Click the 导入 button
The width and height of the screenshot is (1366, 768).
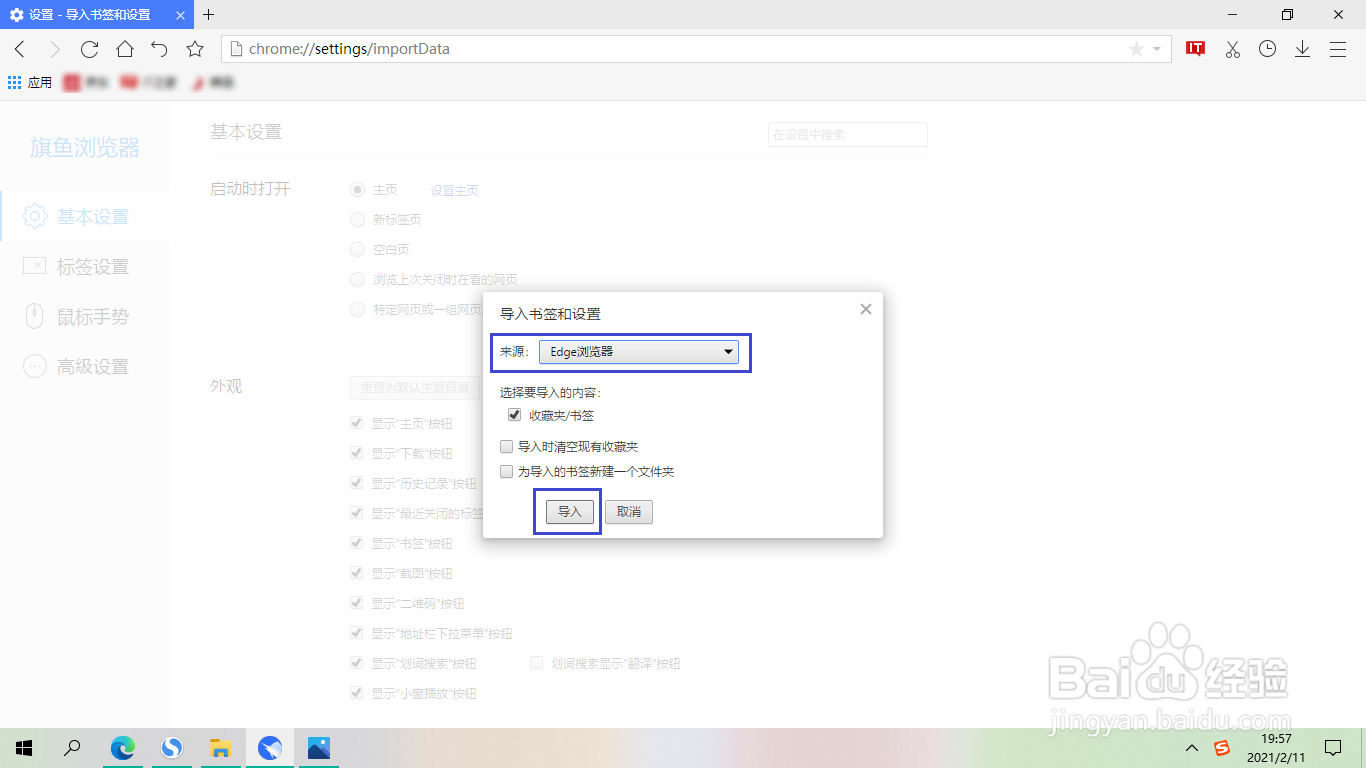570,512
